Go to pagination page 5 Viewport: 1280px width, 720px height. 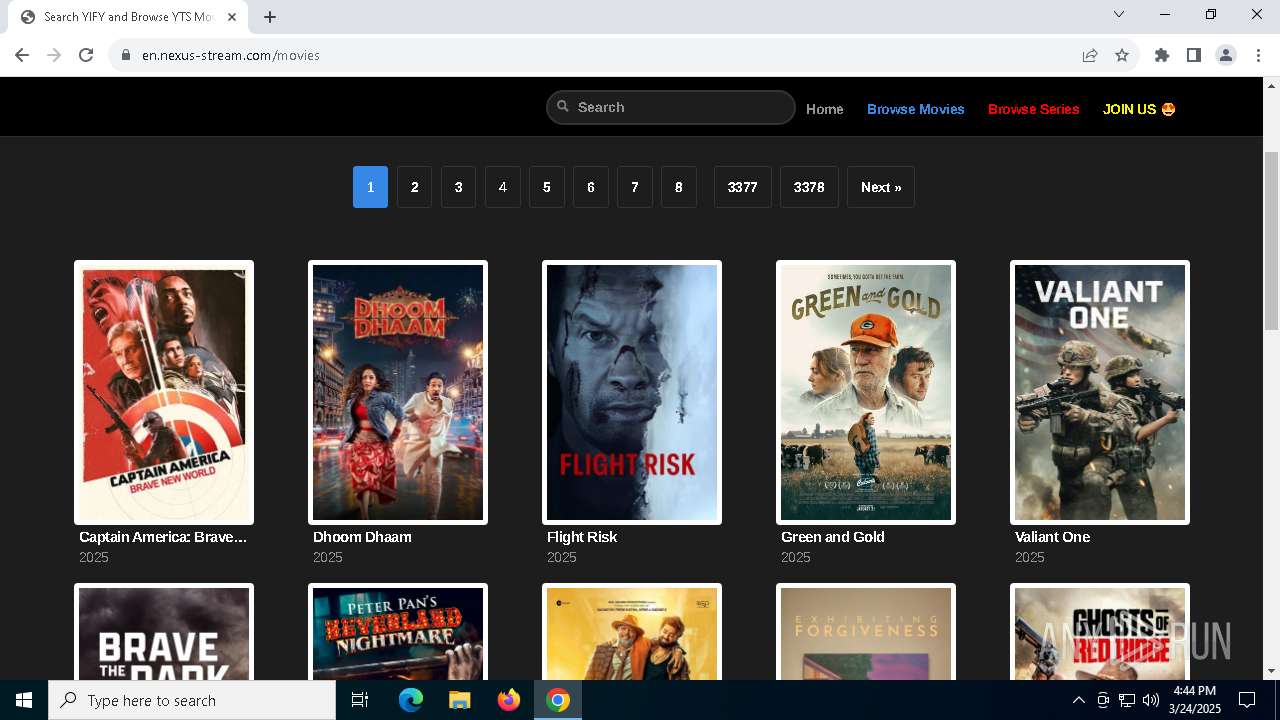(x=546, y=187)
